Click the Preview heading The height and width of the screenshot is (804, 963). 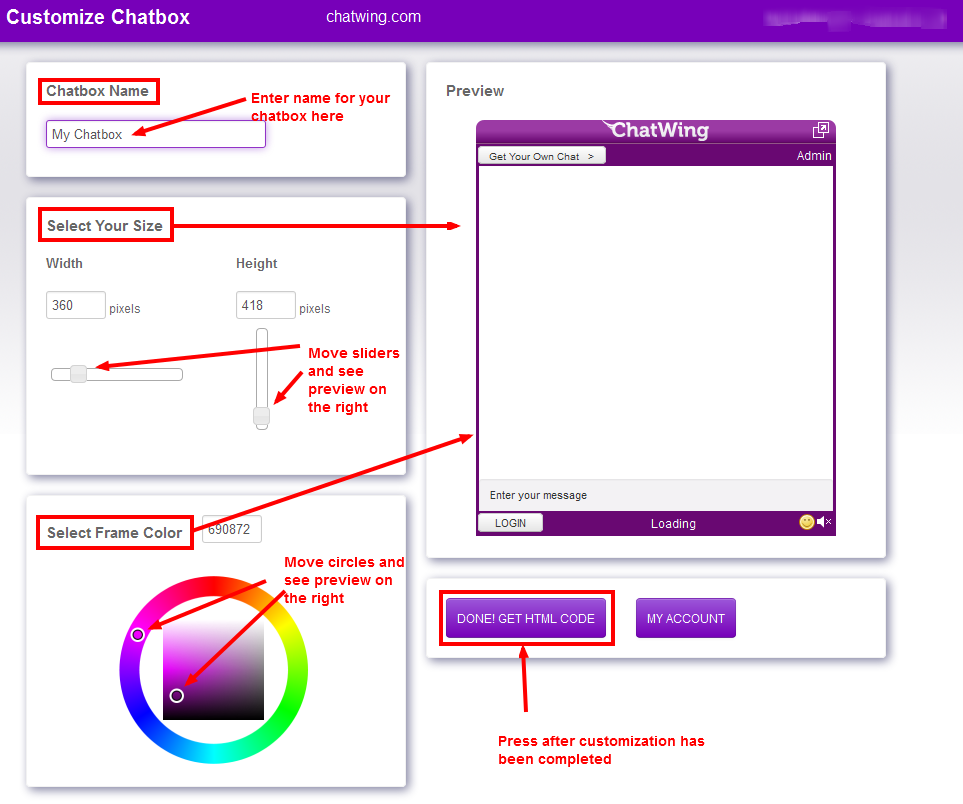coord(475,91)
